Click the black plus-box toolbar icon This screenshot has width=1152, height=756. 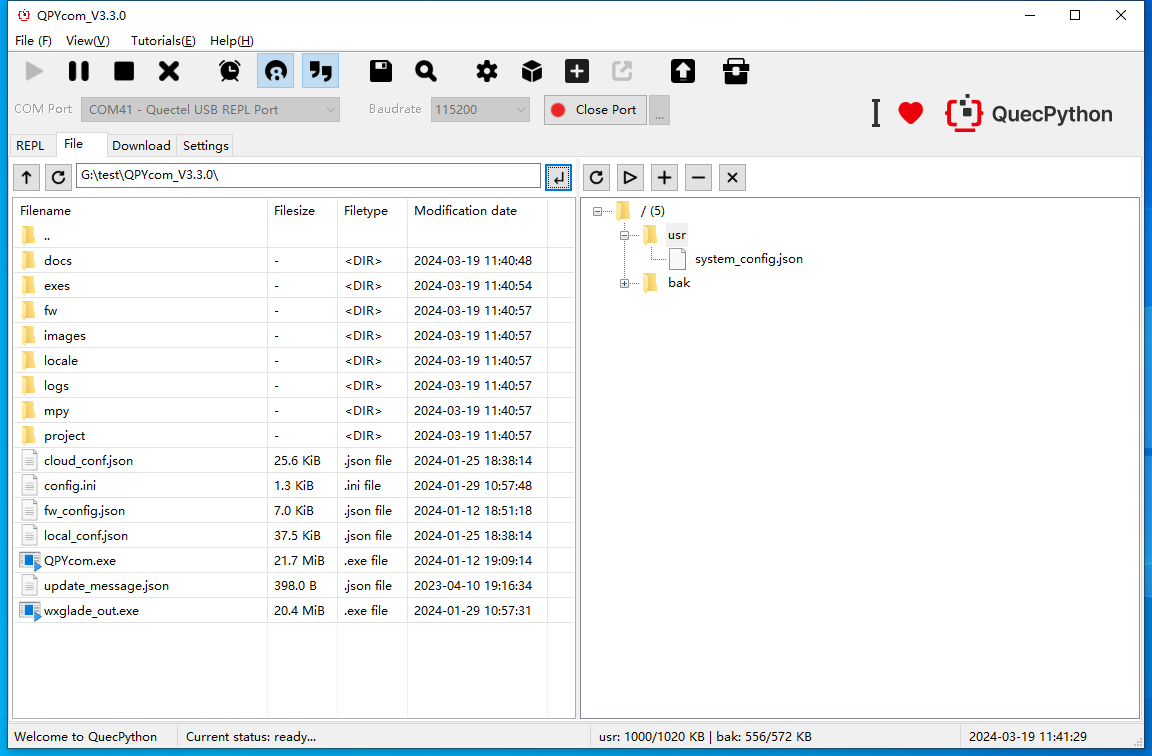pos(577,71)
